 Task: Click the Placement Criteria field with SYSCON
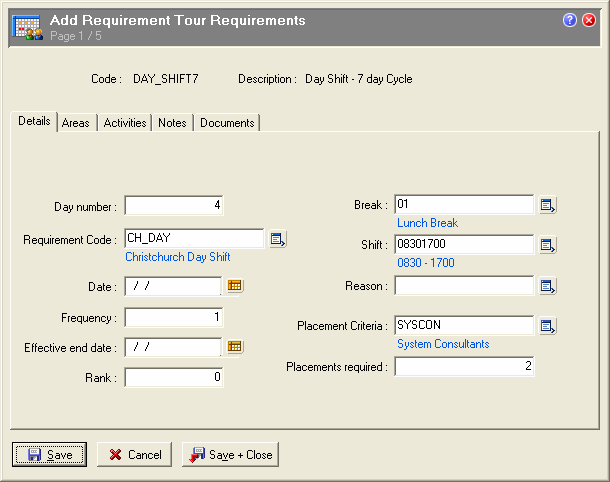464,326
